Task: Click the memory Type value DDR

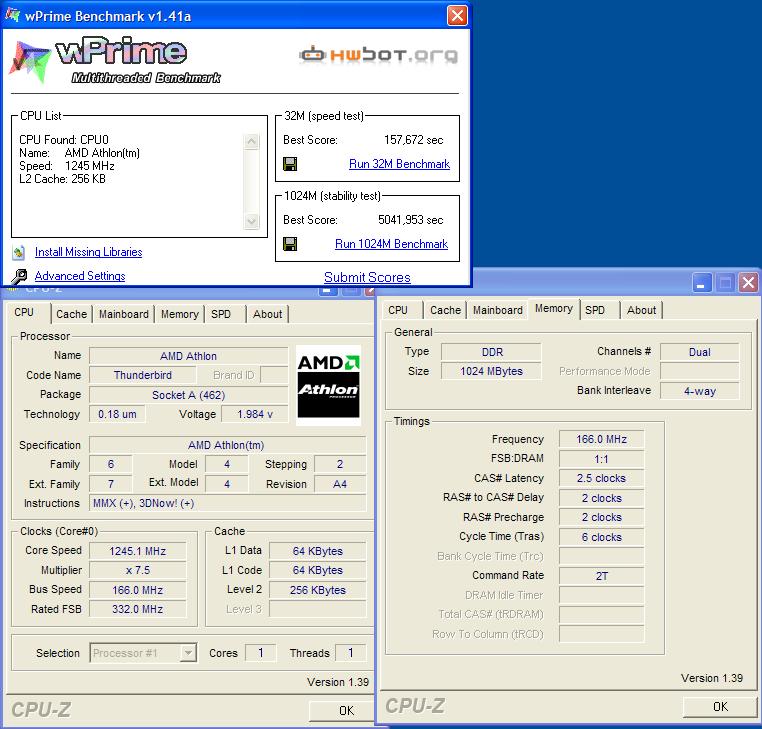Action: [491, 352]
